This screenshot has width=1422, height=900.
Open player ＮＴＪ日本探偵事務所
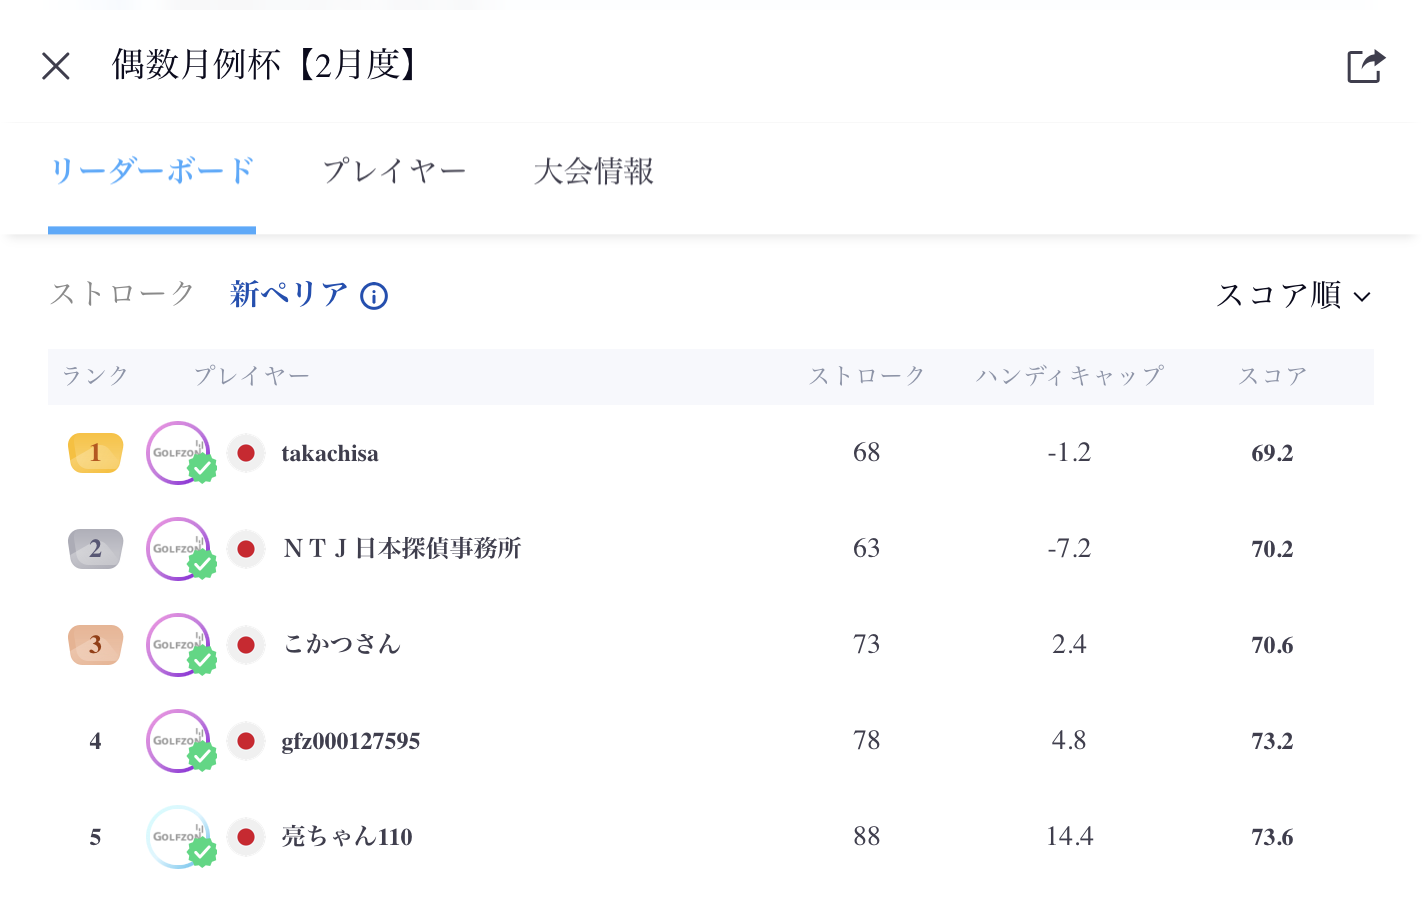[x=402, y=549]
